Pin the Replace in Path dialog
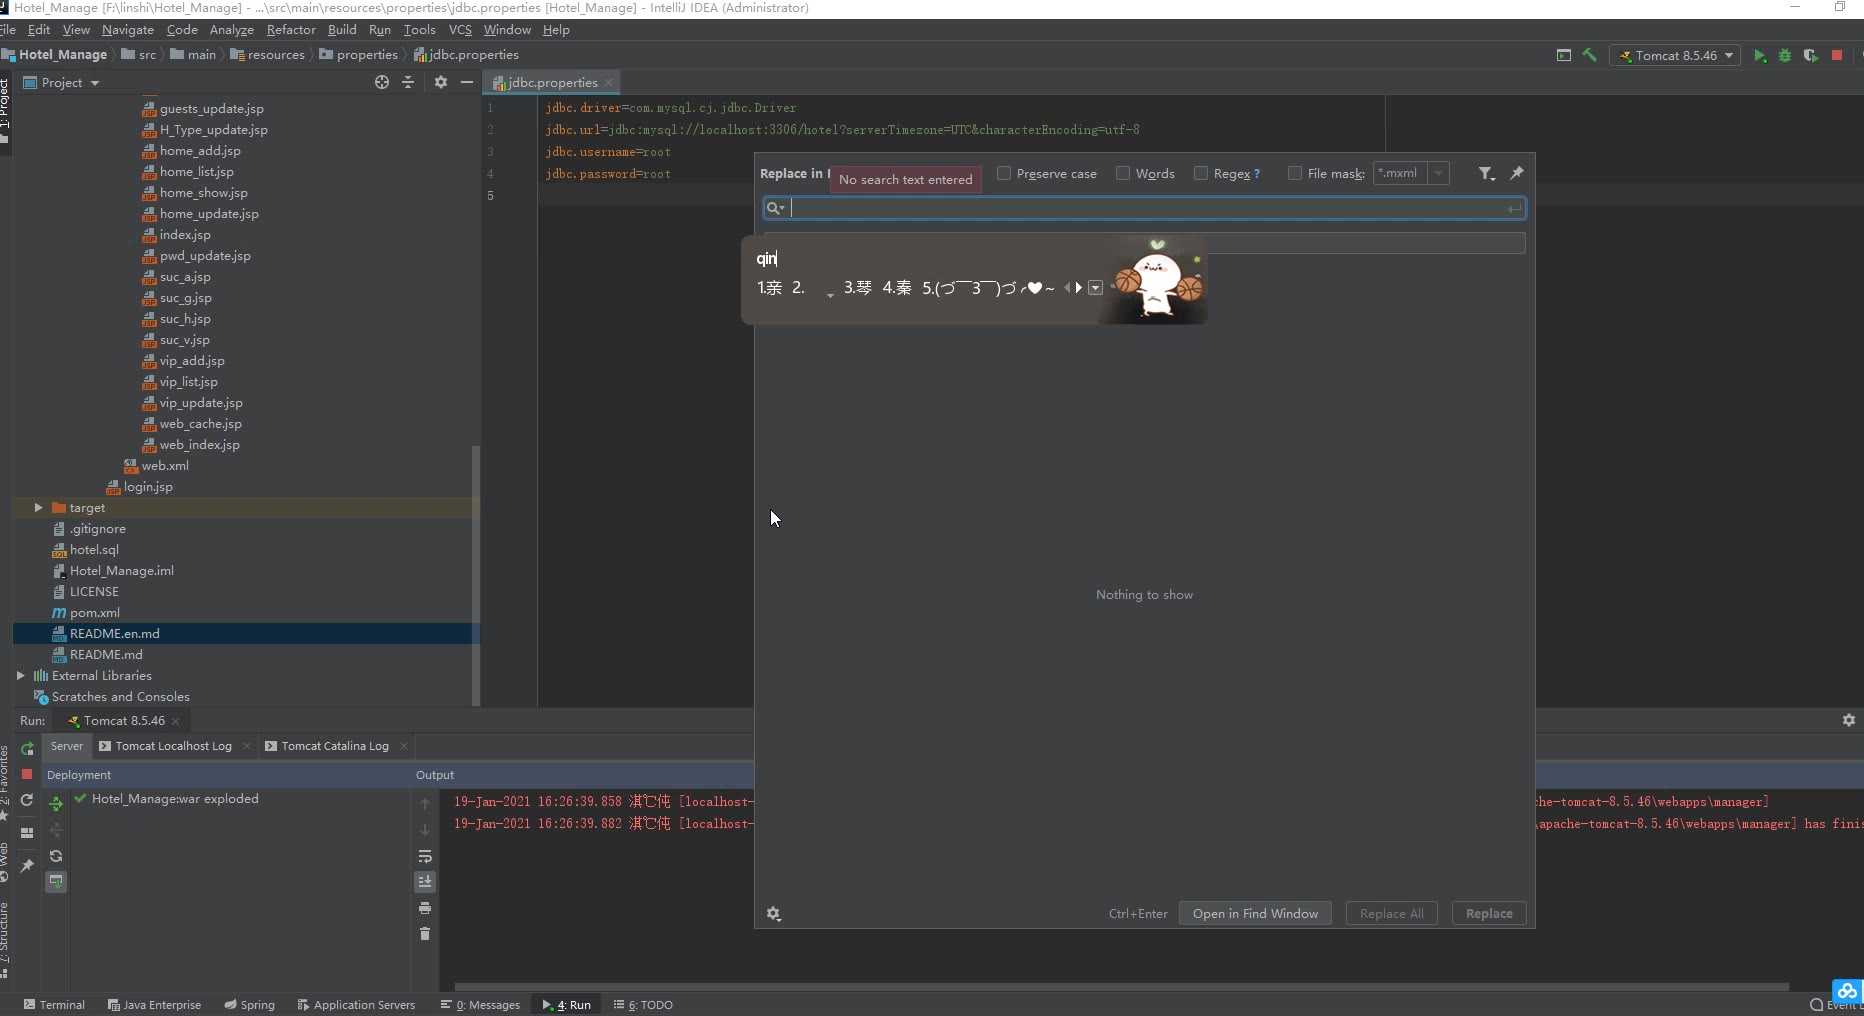The height and width of the screenshot is (1016, 1864). 1517,173
